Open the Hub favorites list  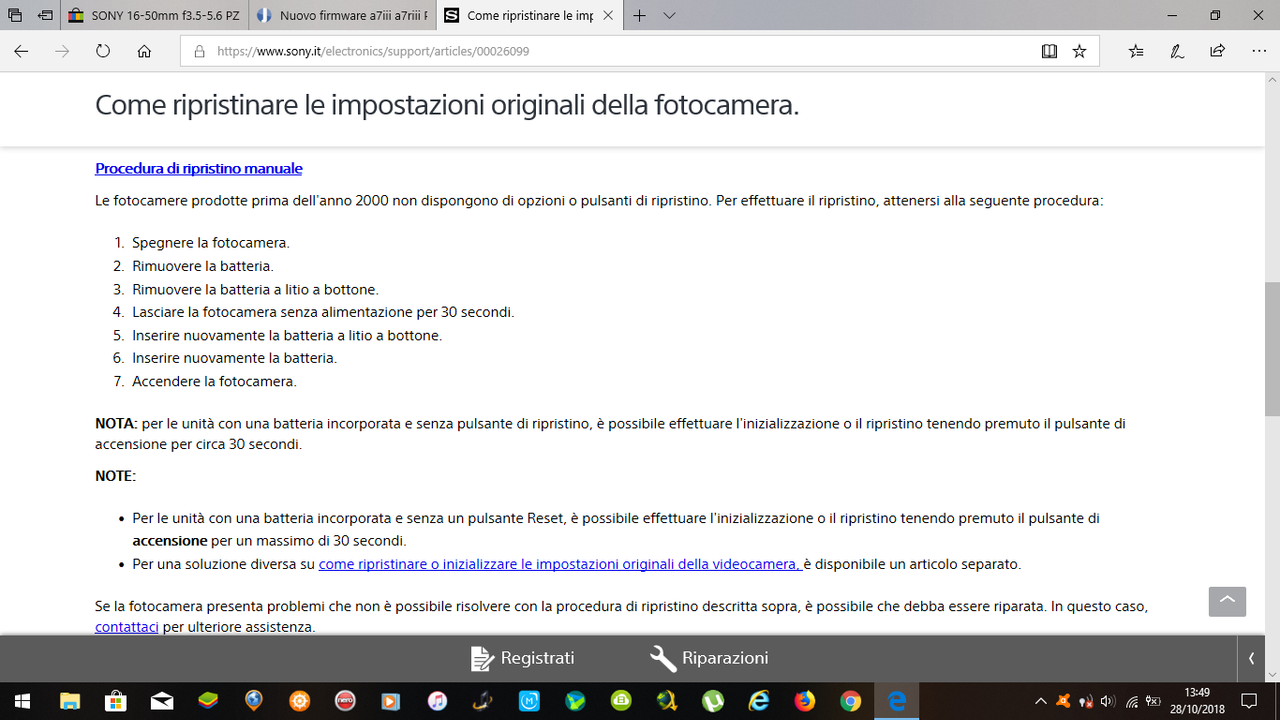pos(1135,51)
